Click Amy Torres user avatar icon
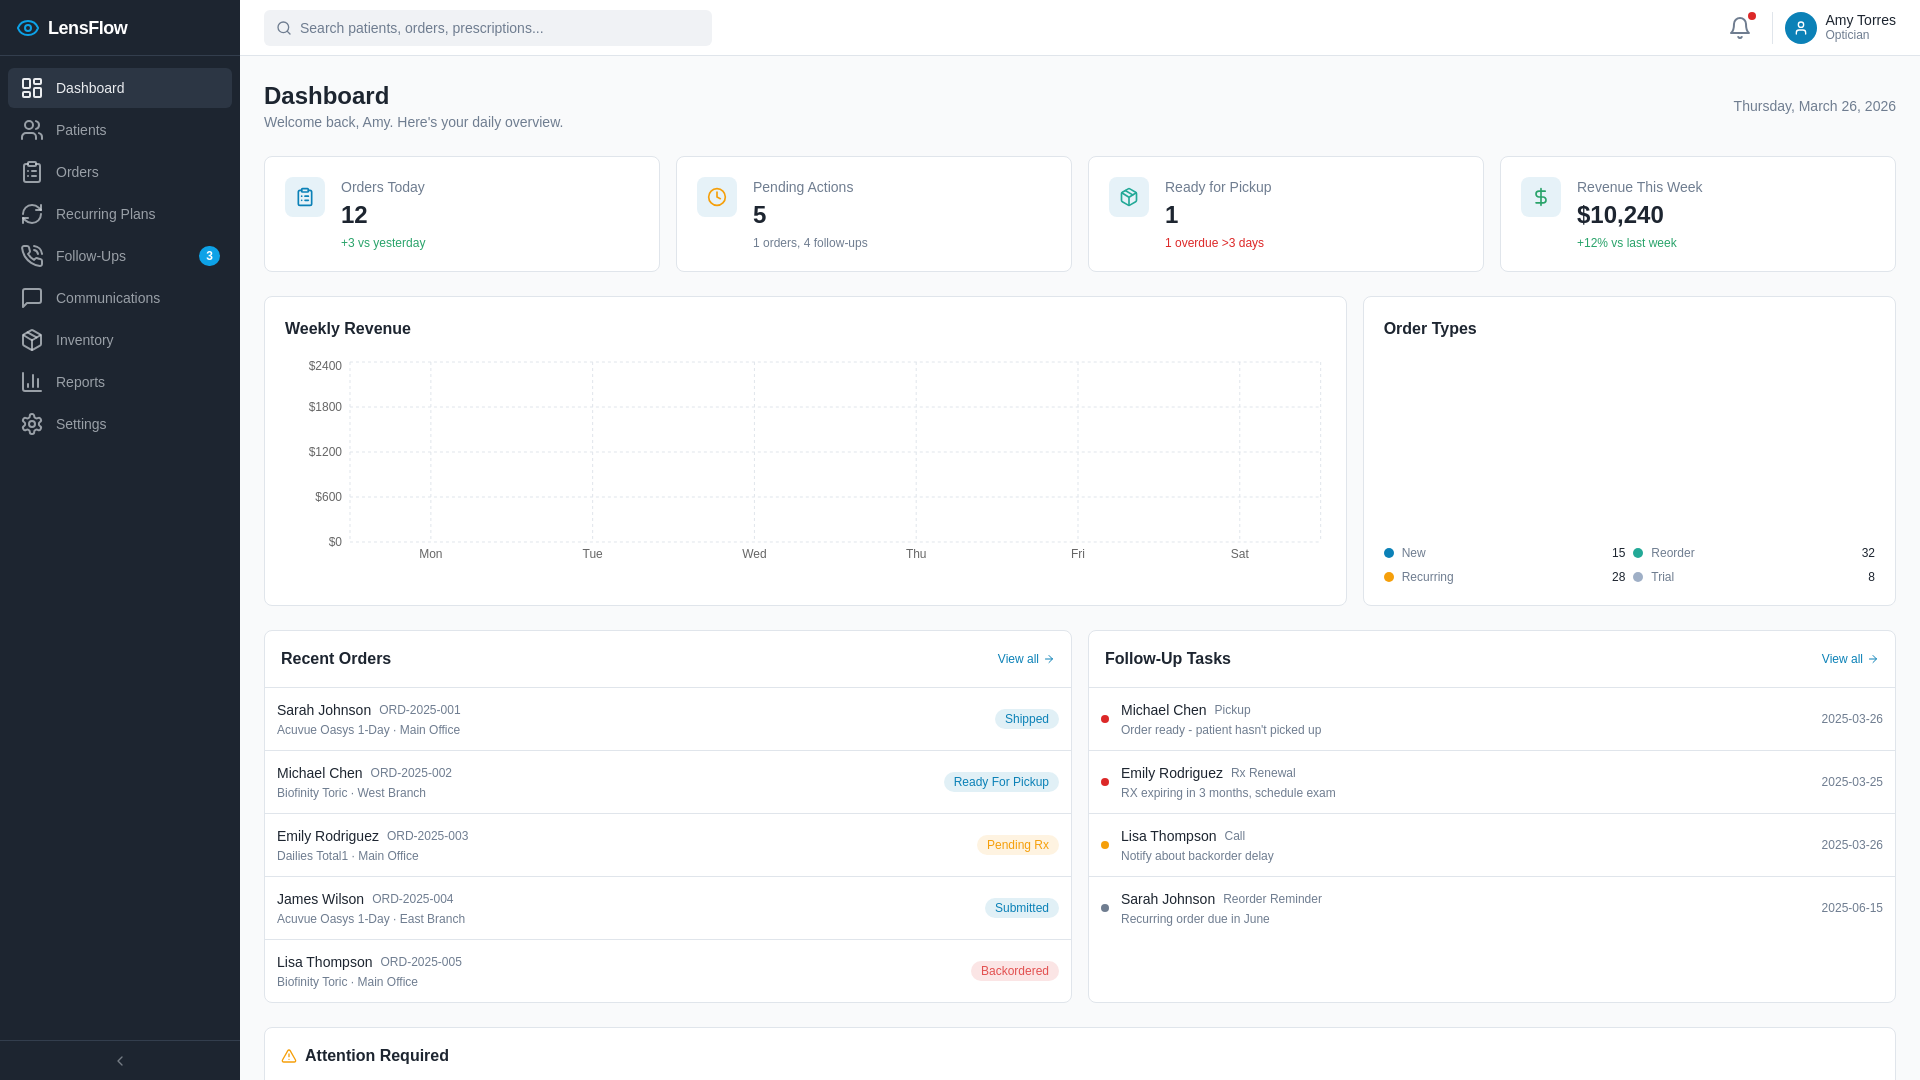 pos(1801,28)
